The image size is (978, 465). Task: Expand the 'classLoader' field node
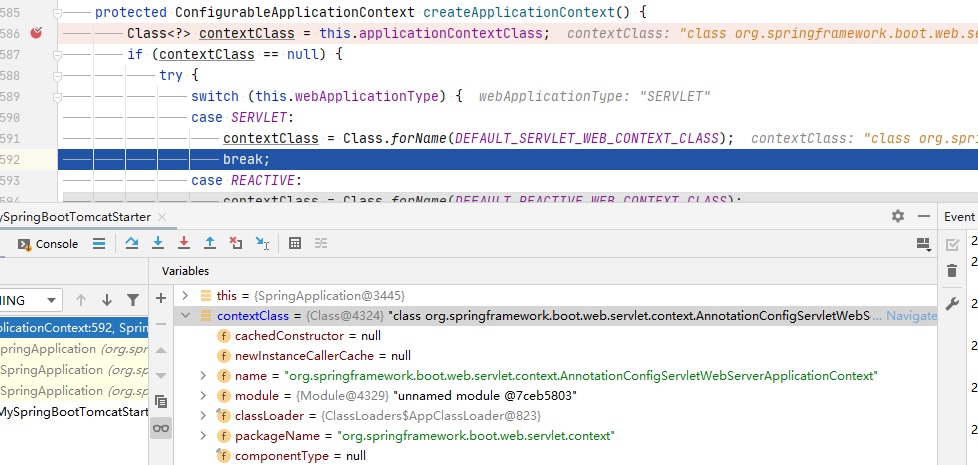(x=203, y=416)
